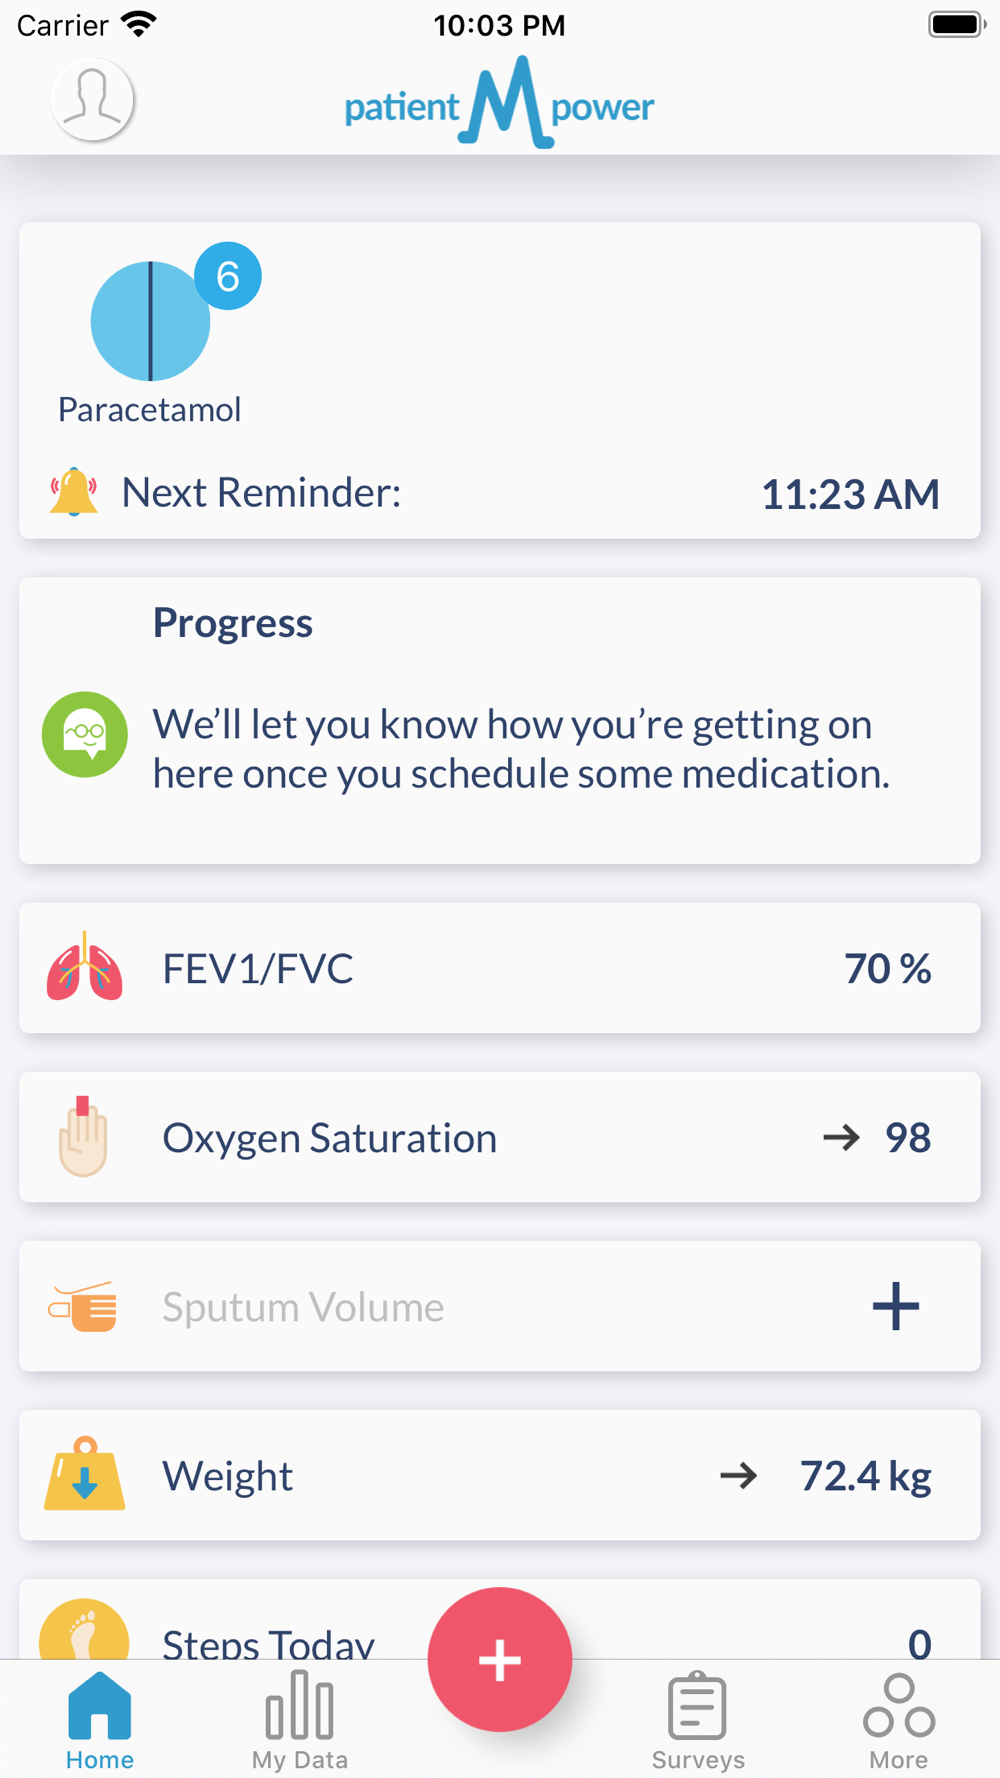This screenshot has width=1000, height=1778.
Task: Tap the lungs icon for FEV1/FVC
Action: 85,967
